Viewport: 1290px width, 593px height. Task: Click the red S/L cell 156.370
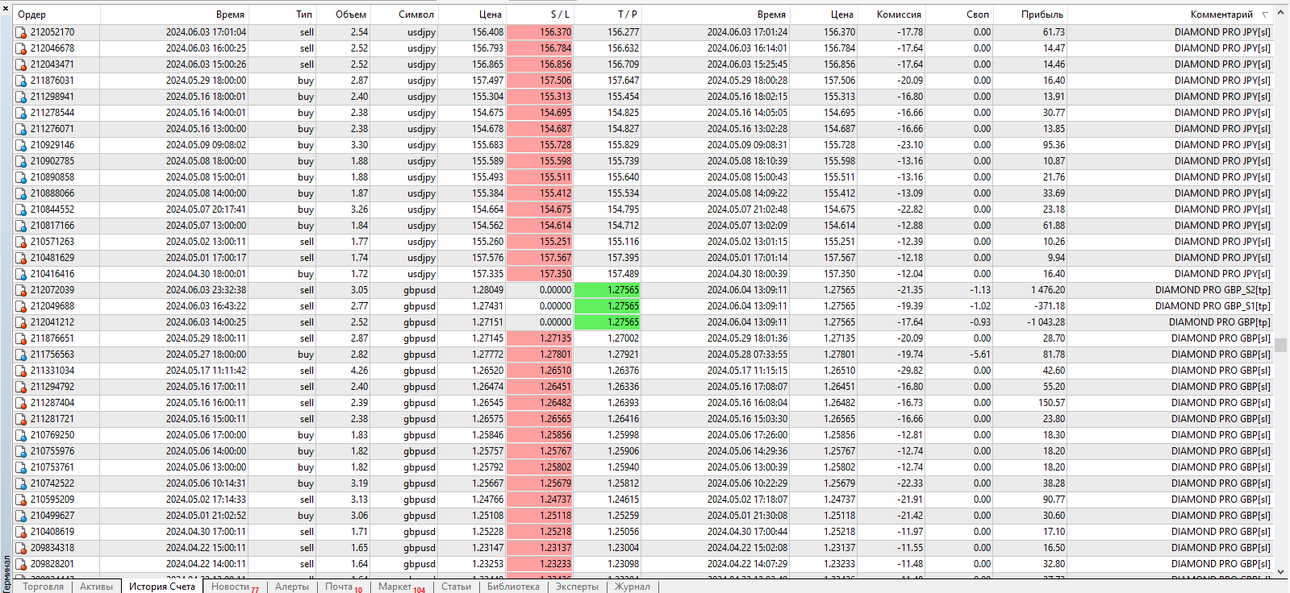[x=541, y=32]
